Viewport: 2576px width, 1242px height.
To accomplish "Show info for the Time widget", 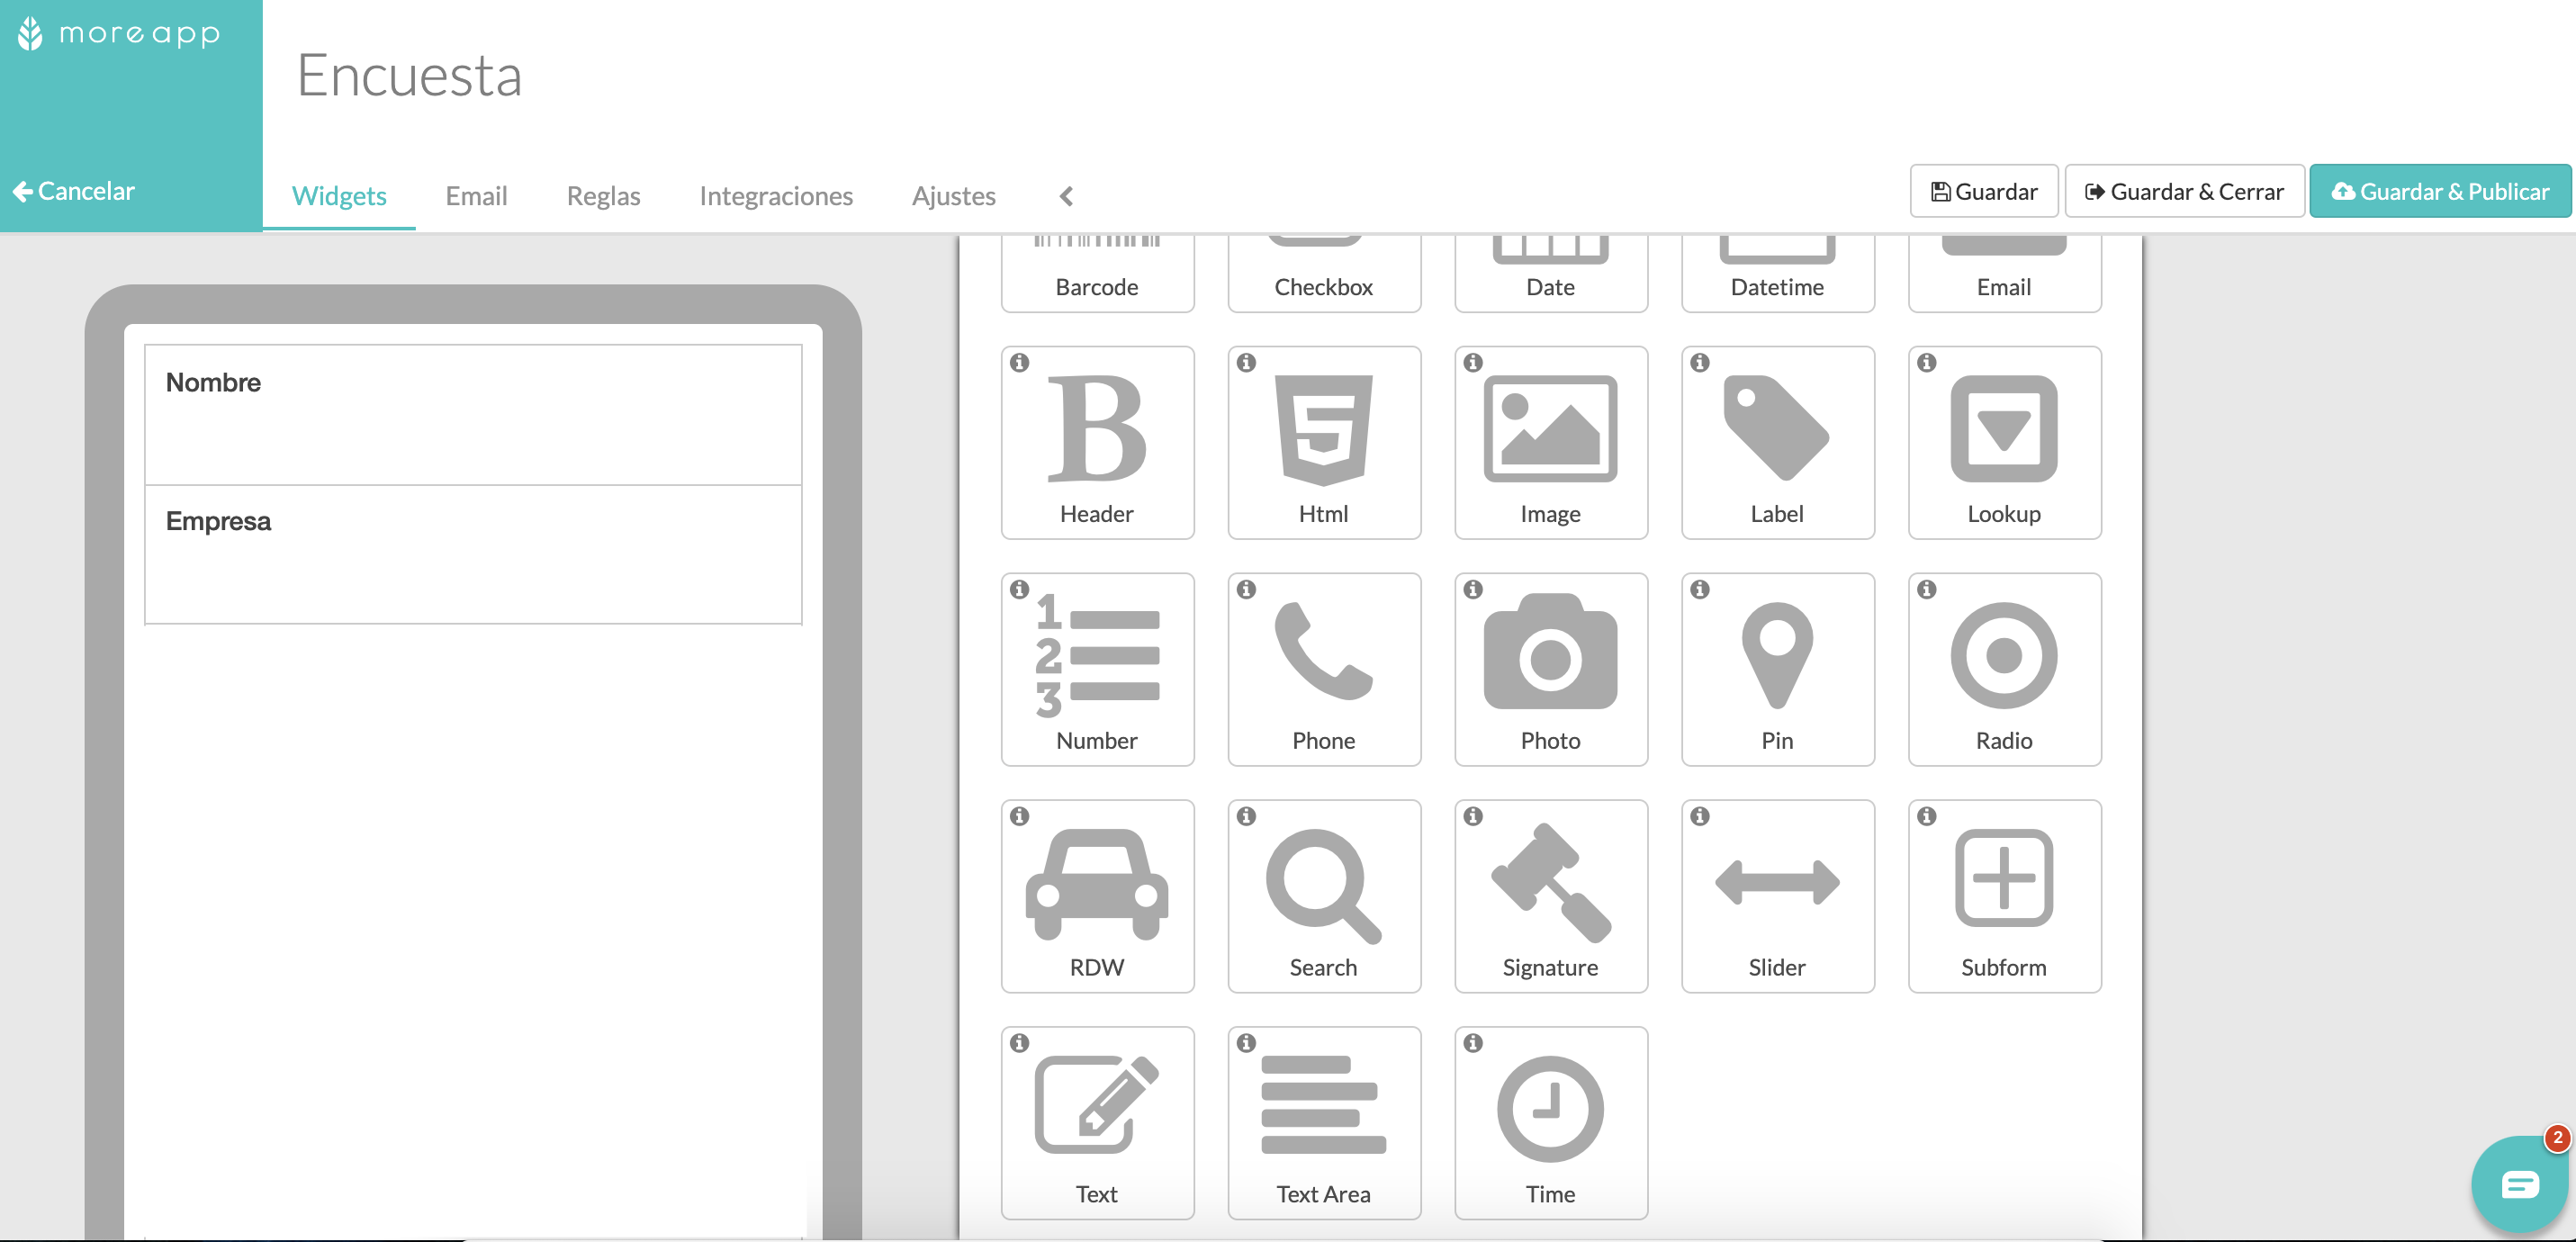I will pos(1473,1044).
